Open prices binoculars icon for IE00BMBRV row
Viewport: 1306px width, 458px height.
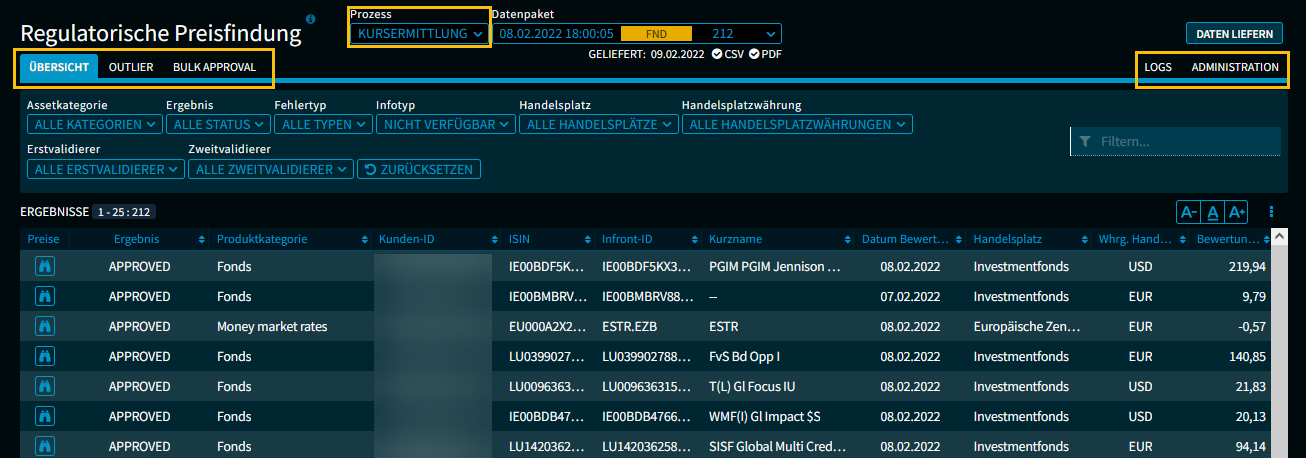[x=45, y=297]
